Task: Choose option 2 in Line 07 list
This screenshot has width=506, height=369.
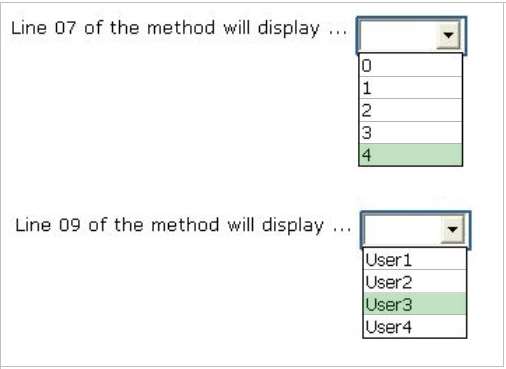Action: 411,110
